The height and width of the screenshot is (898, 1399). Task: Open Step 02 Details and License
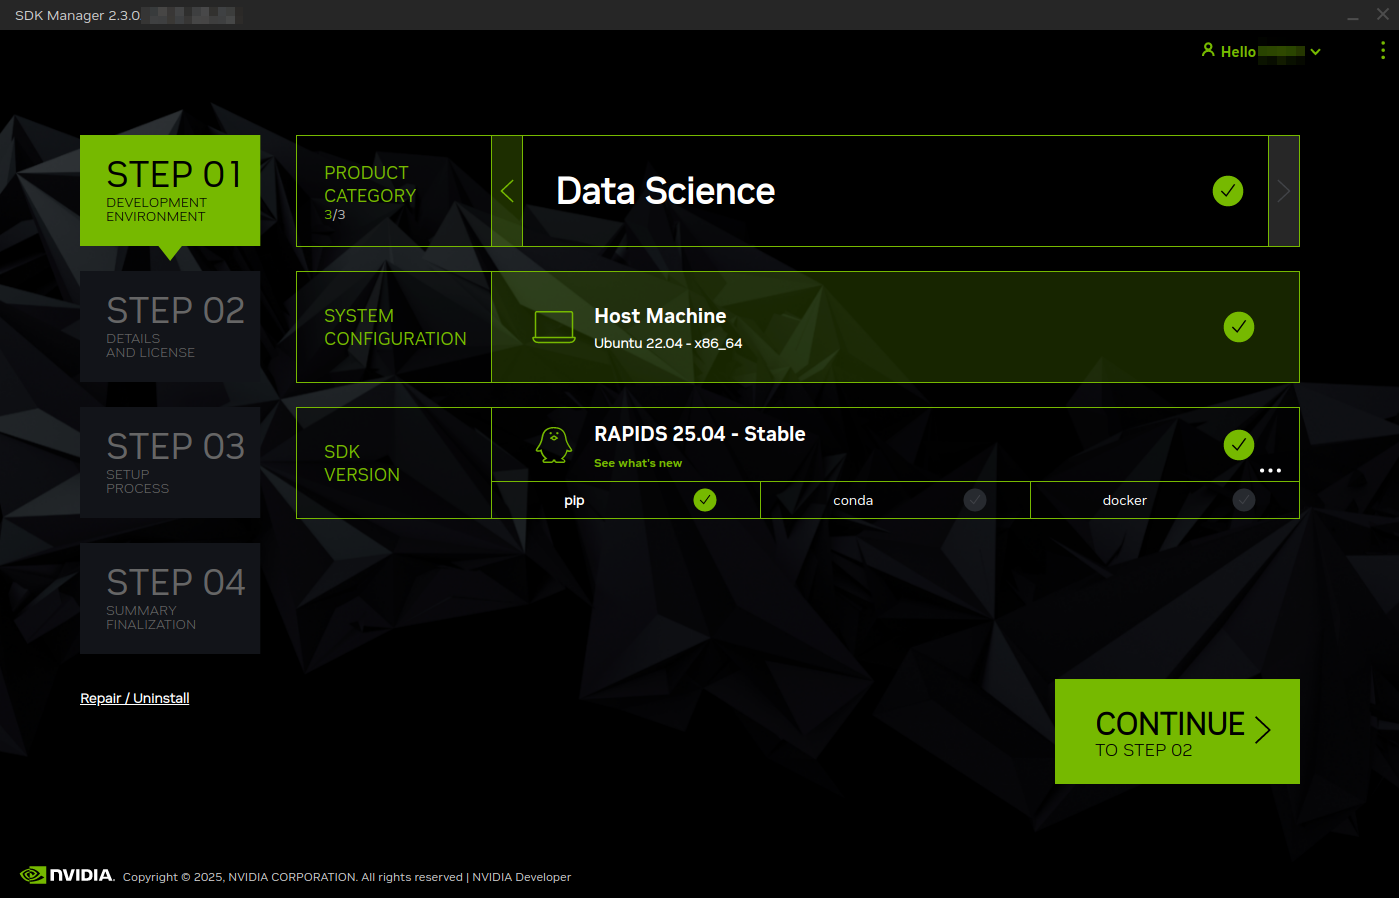(170, 326)
